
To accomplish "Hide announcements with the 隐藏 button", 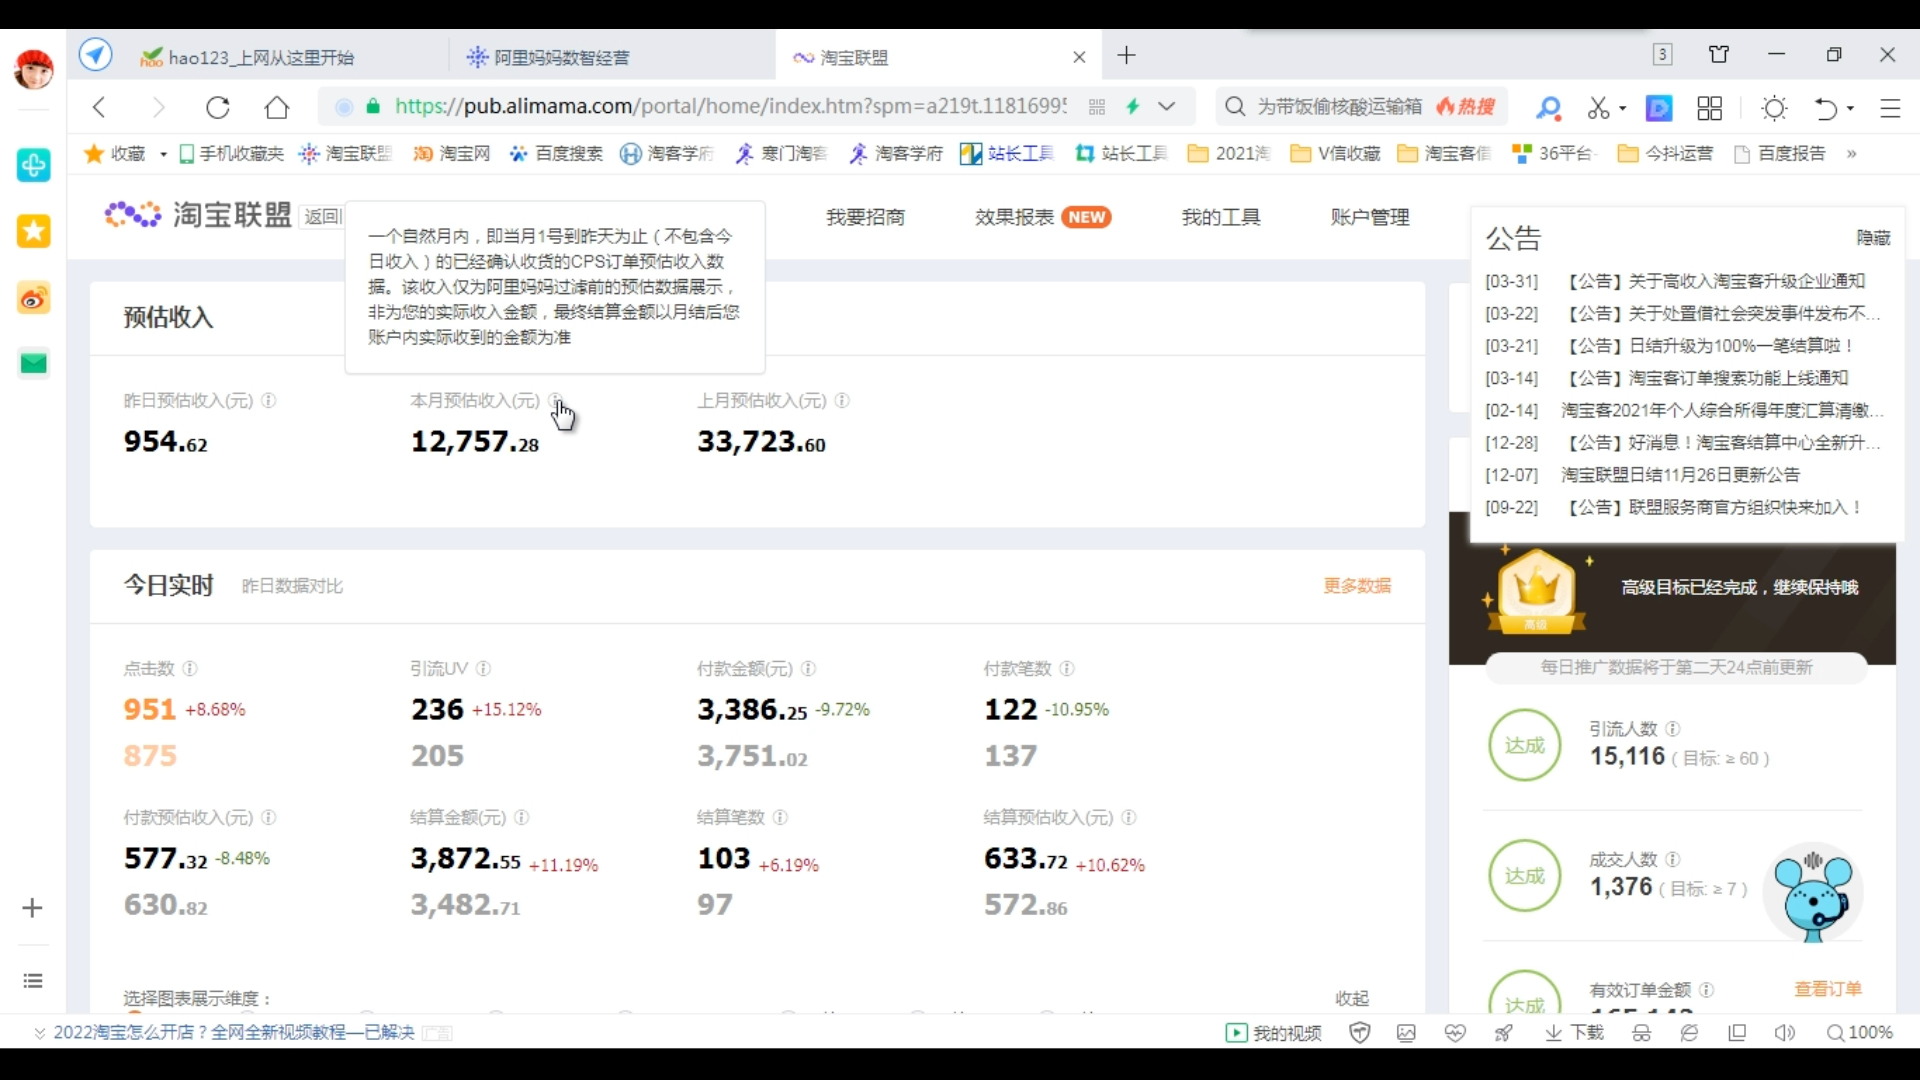I will [x=1873, y=237].
